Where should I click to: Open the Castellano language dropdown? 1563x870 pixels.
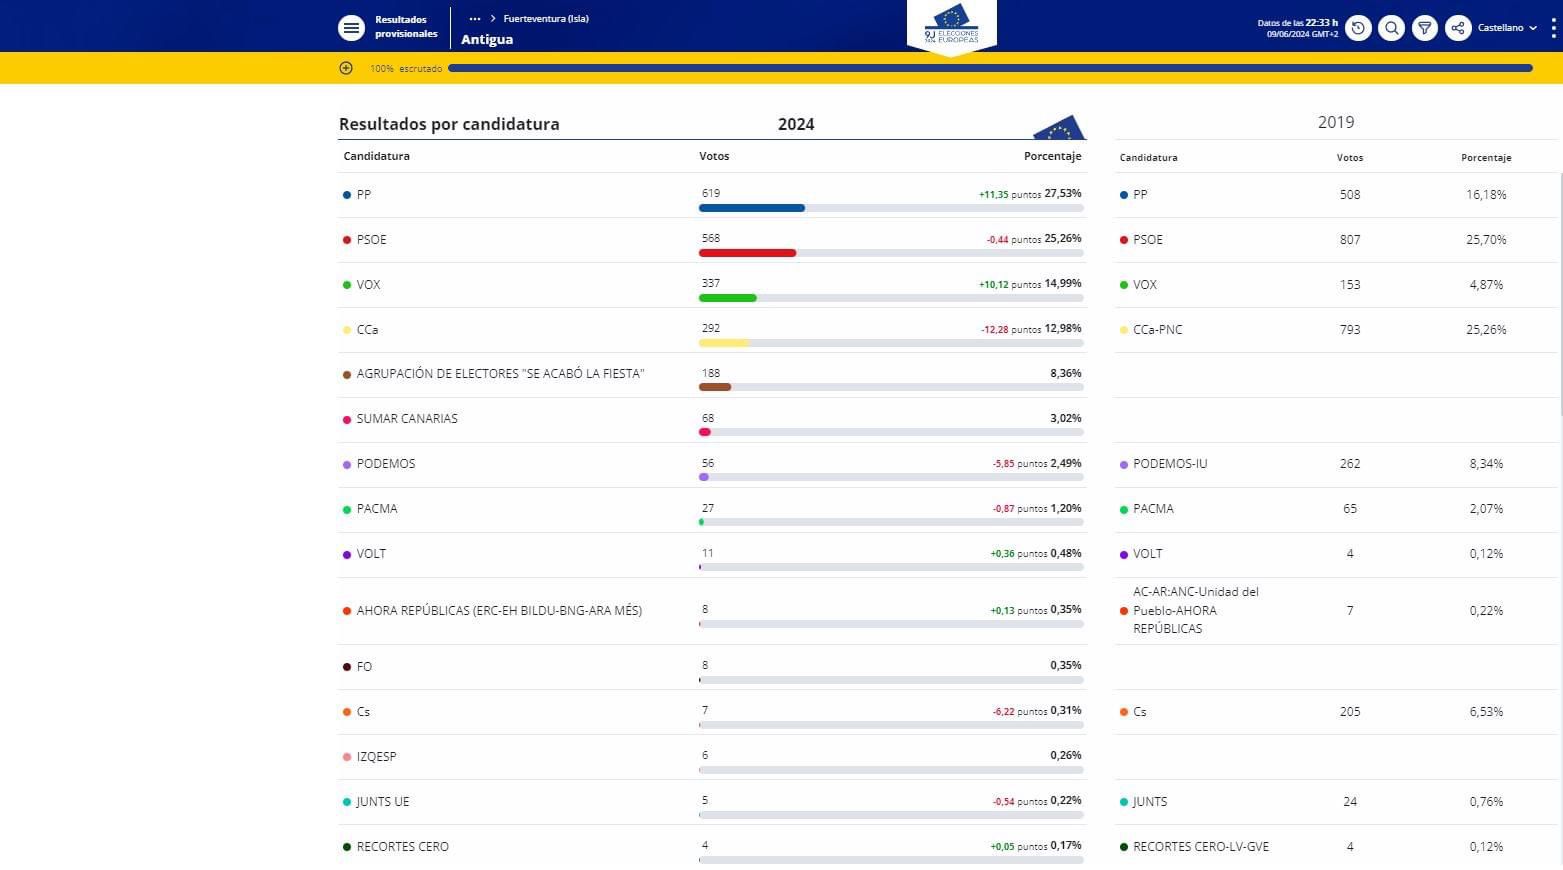tap(1508, 28)
